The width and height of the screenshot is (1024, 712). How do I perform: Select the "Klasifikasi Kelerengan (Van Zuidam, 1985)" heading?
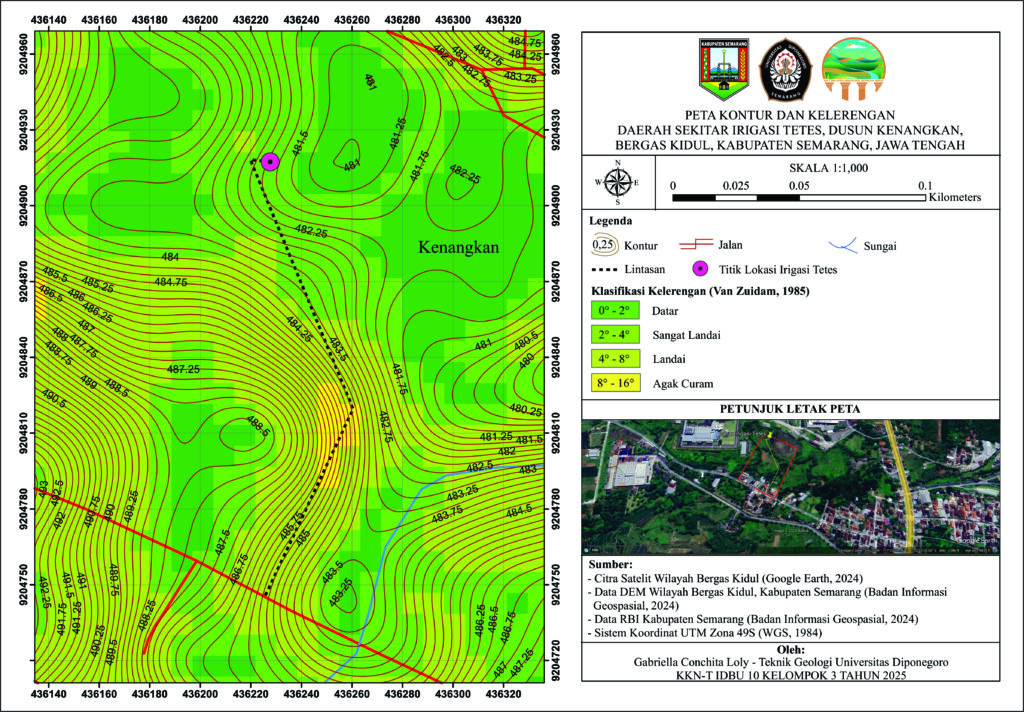tap(700, 291)
